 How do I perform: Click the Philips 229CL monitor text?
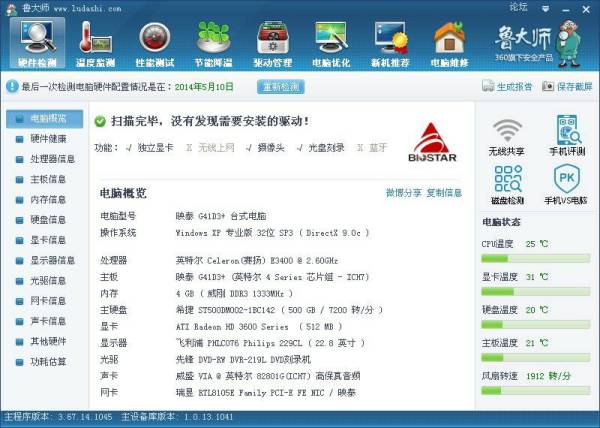point(271,343)
